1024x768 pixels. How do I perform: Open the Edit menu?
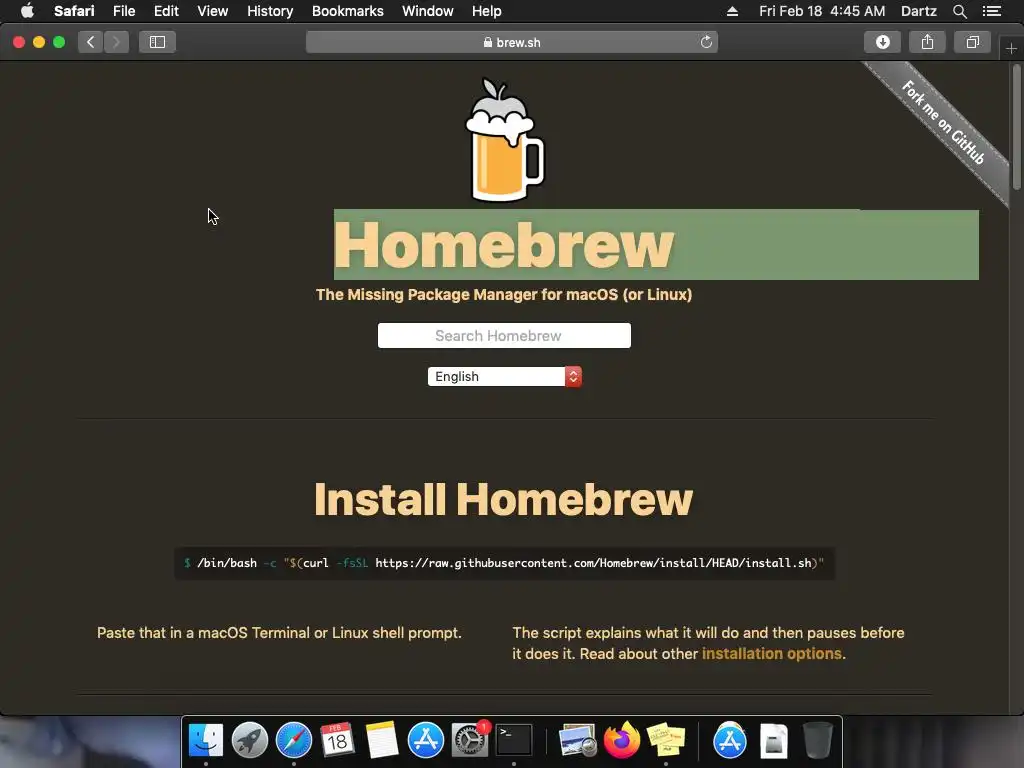pos(166,11)
